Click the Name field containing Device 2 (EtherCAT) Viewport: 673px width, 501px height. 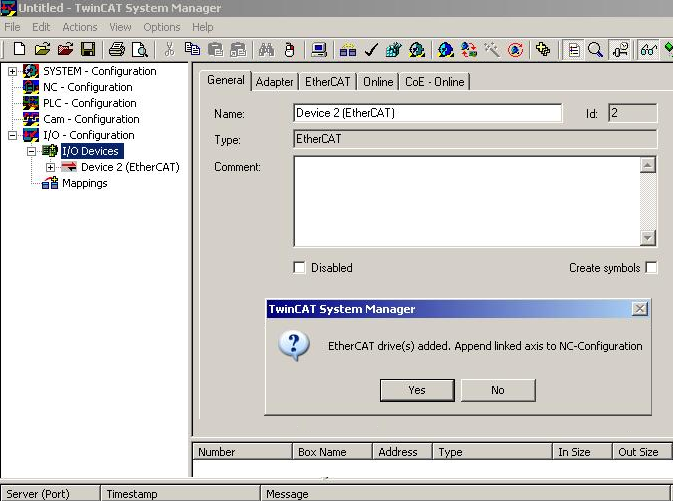[427, 113]
